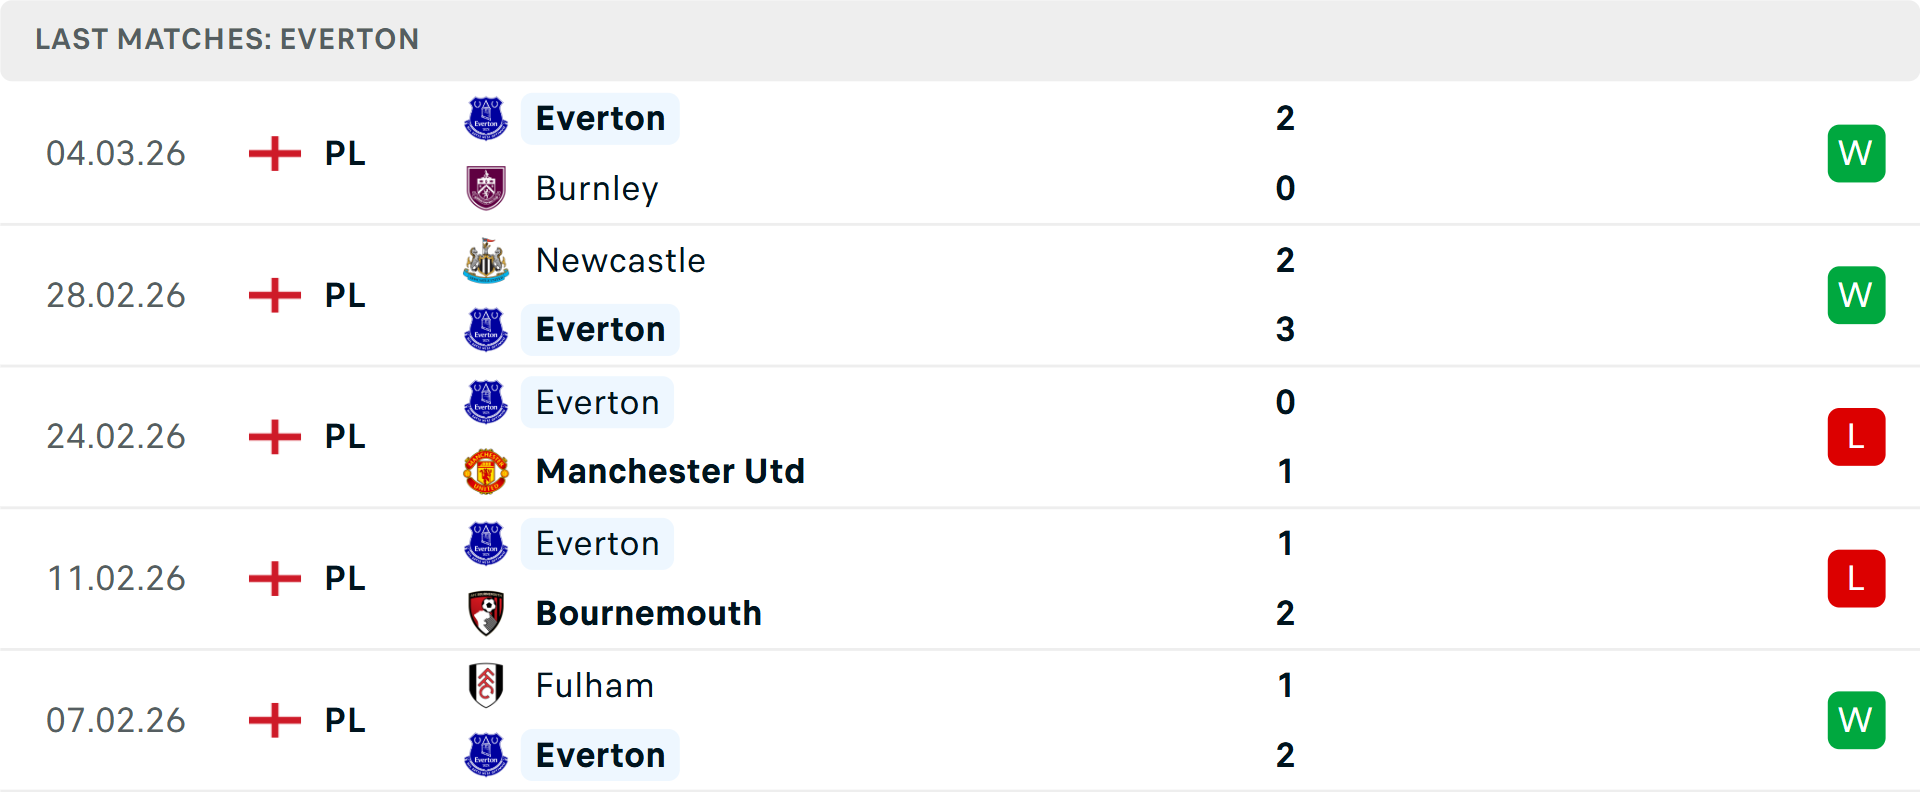This screenshot has width=1920, height=792.
Task: Click the LAST MATCHES: EVERTON header
Action: 227,40
